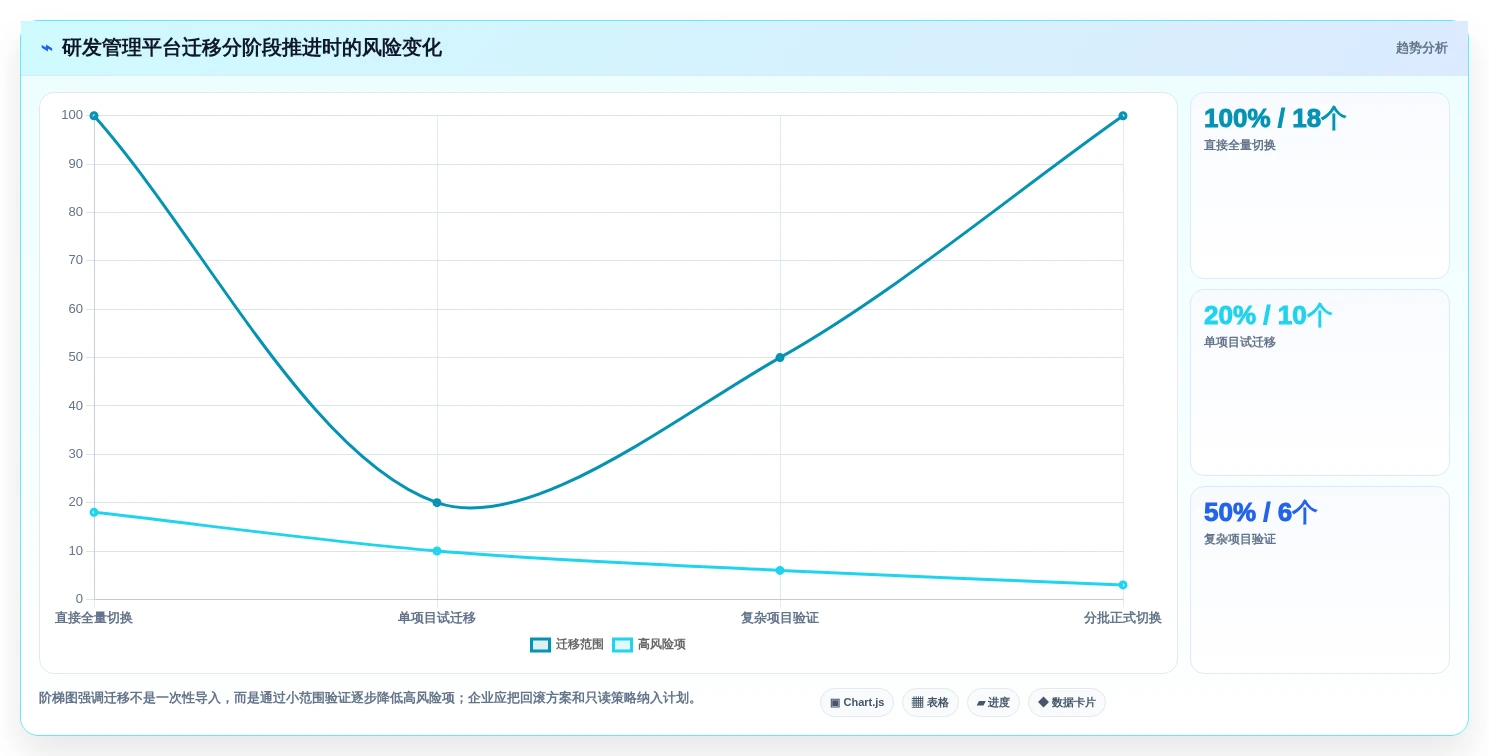Toggle the 迁移范围 legend swatch
The width and height of the screenshot is (1489, 756).
pos(540,645)
